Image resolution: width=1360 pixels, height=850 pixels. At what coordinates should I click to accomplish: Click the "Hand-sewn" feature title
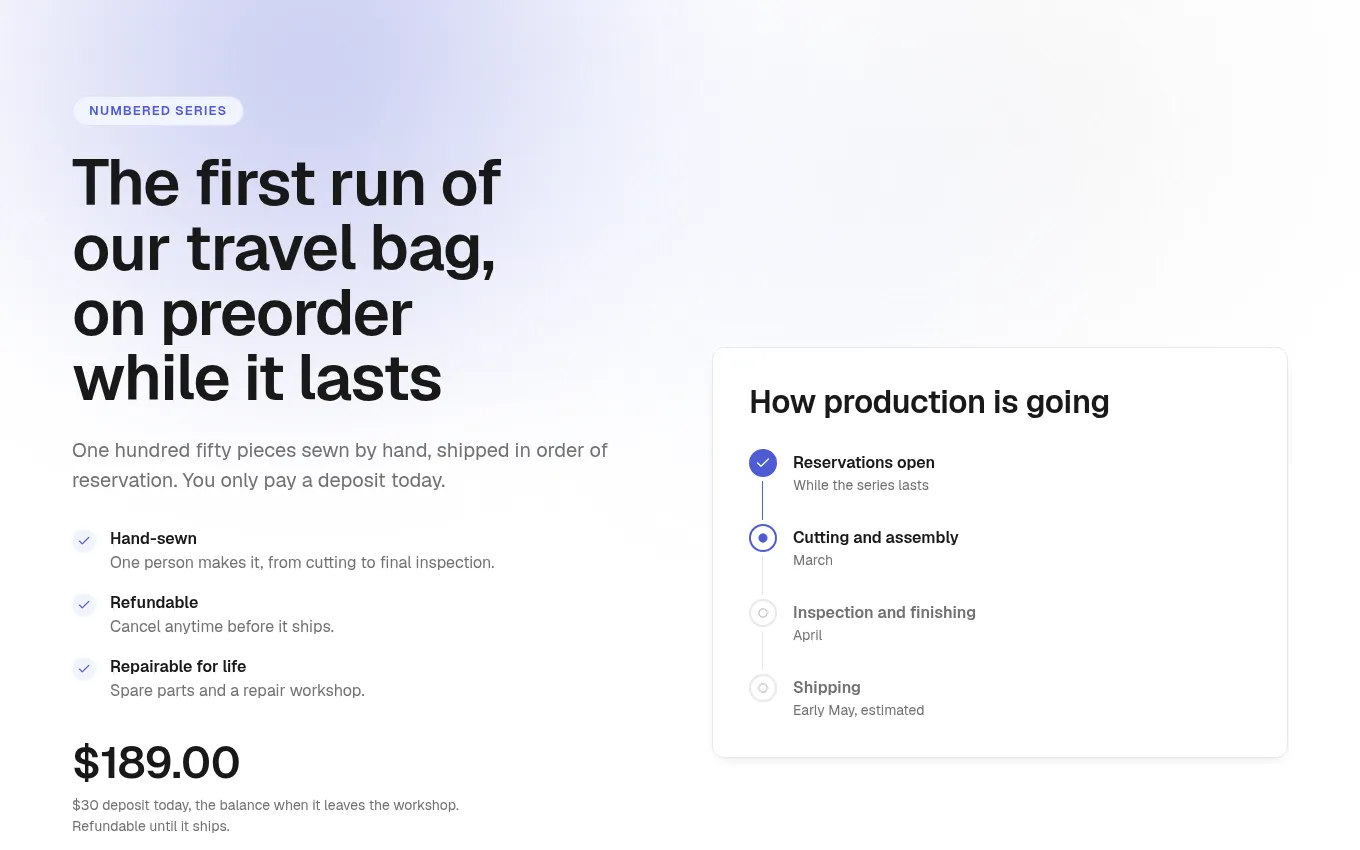click(x=153, y=538)
